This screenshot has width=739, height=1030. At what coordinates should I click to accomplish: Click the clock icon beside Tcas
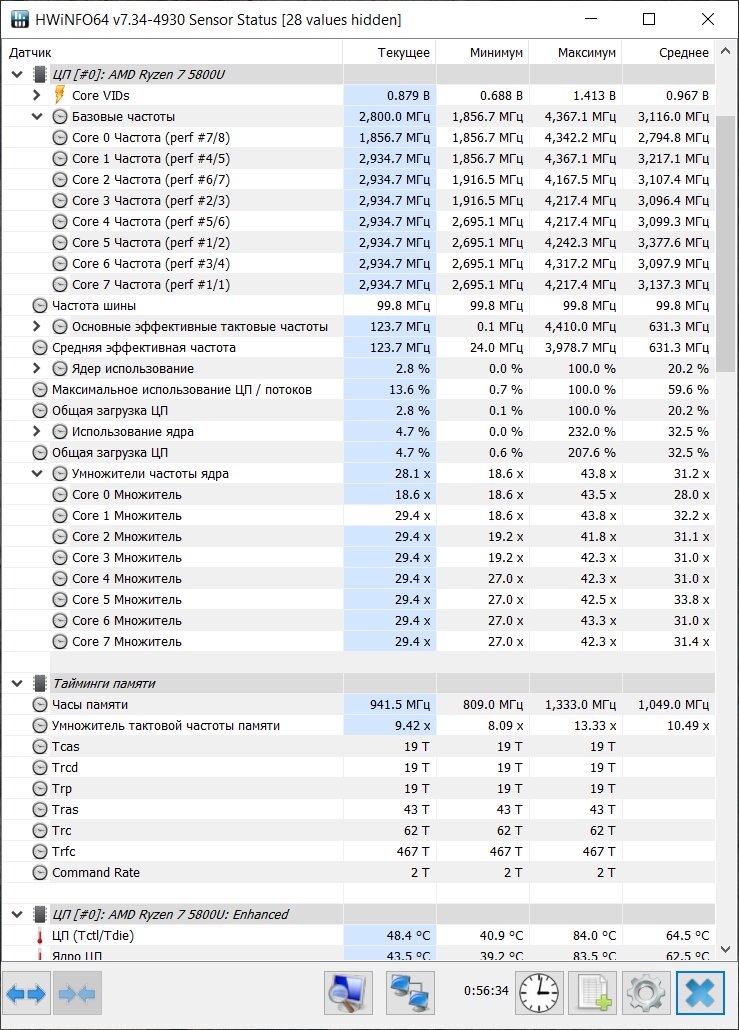40,746
